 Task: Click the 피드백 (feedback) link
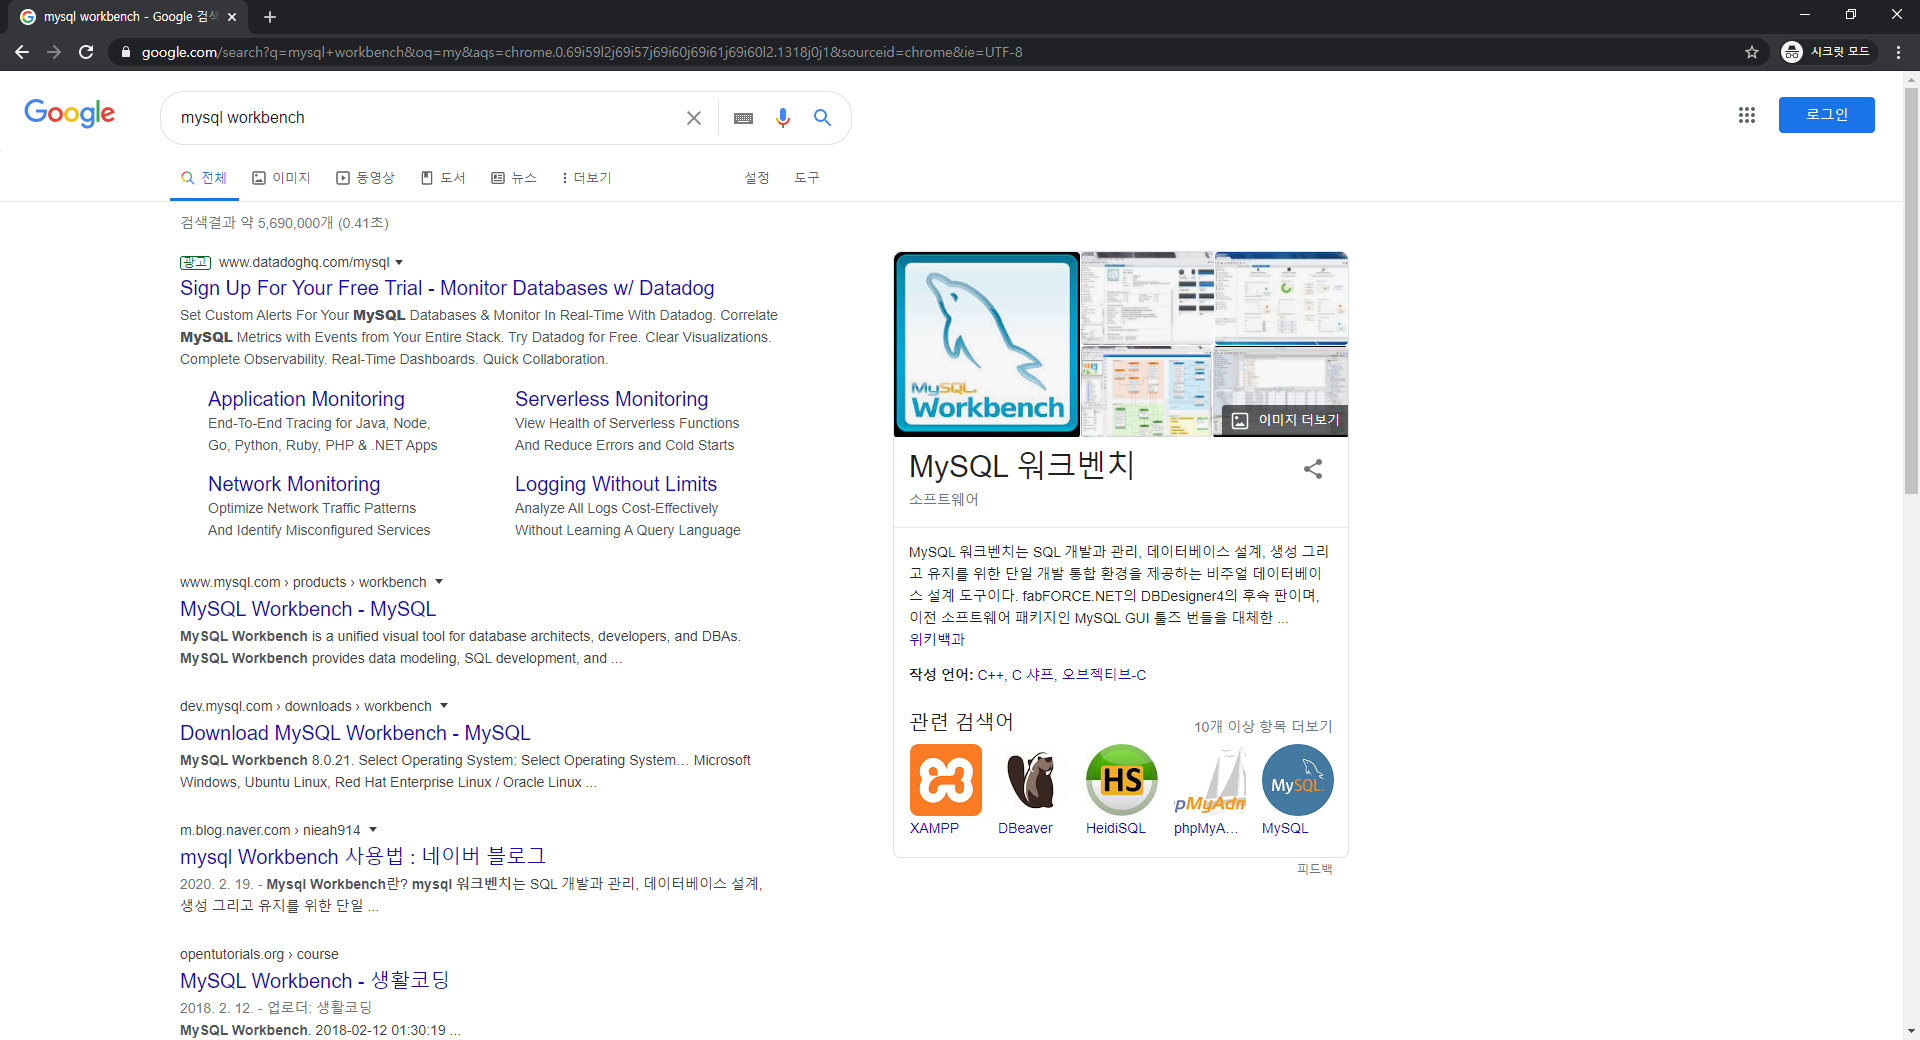(1315, 869)
